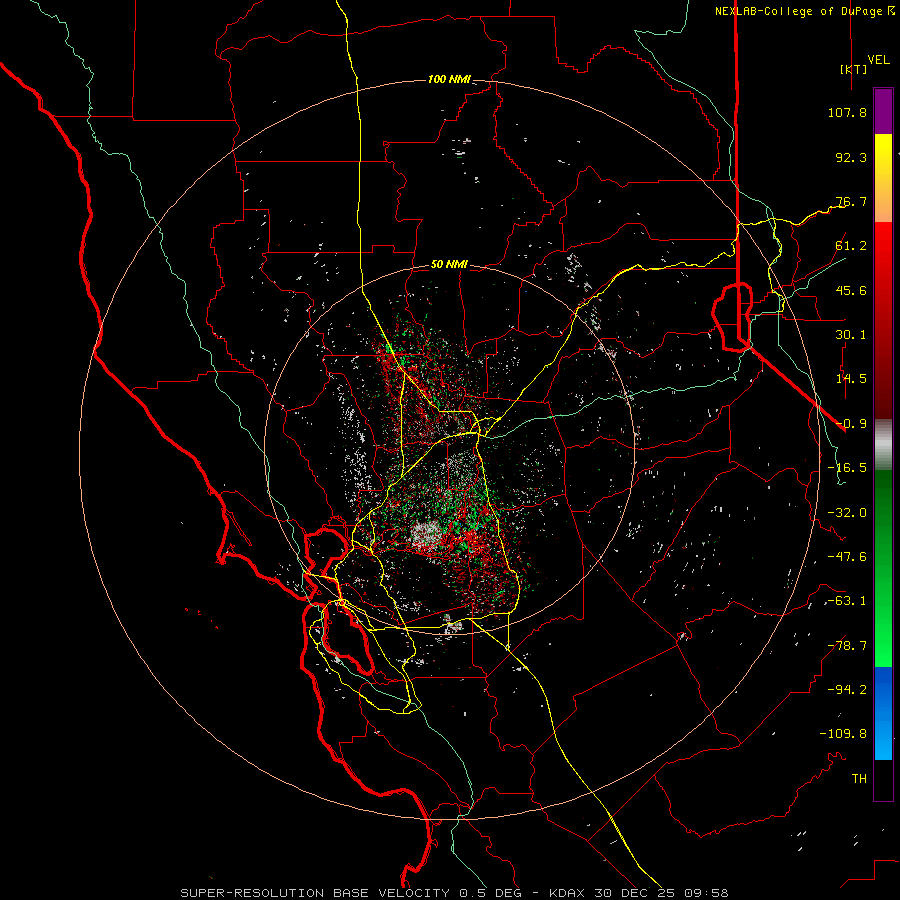
Task: Select the 92.3 legend value
Action: point(851,157)
